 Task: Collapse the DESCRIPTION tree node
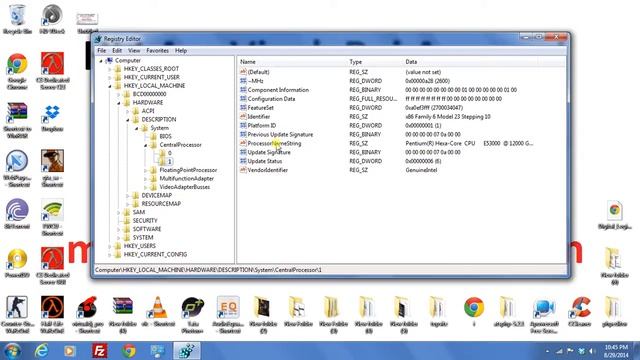pos(127,120)
